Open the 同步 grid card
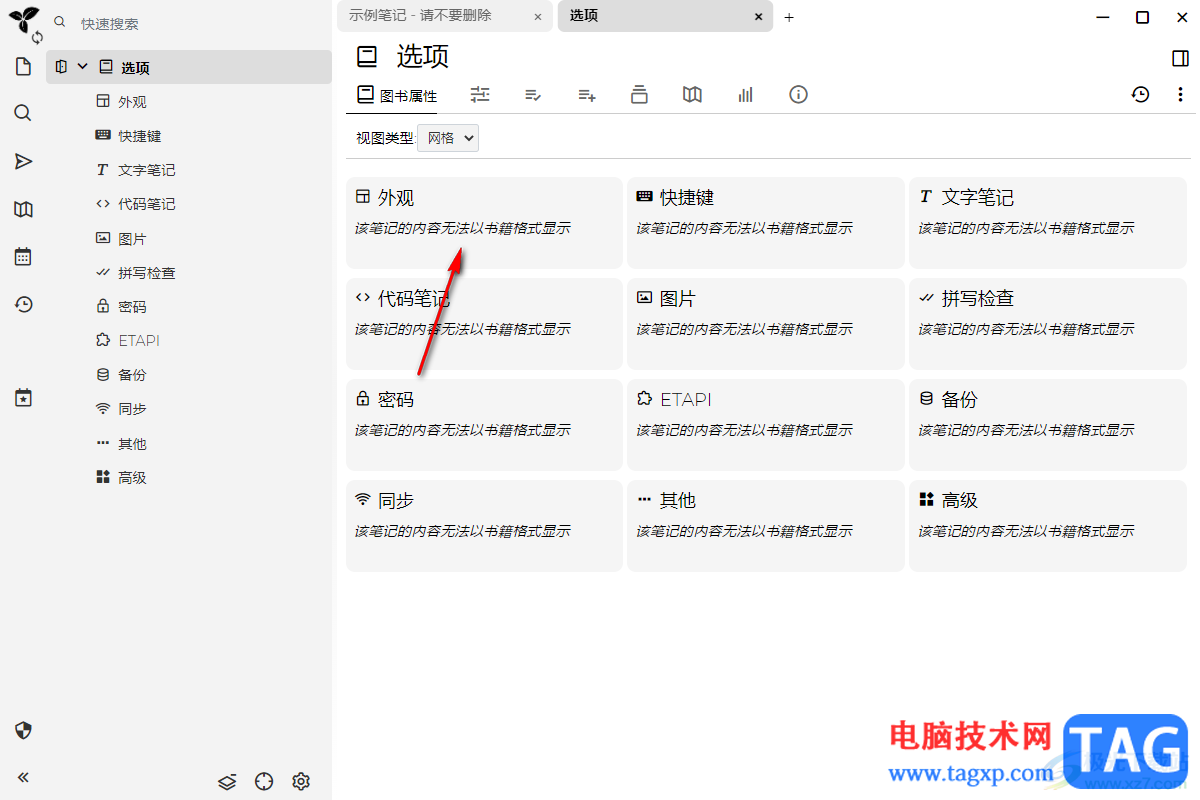Image resolution: width=1200 pixels, height=800 pixels. tap(484, 526)
